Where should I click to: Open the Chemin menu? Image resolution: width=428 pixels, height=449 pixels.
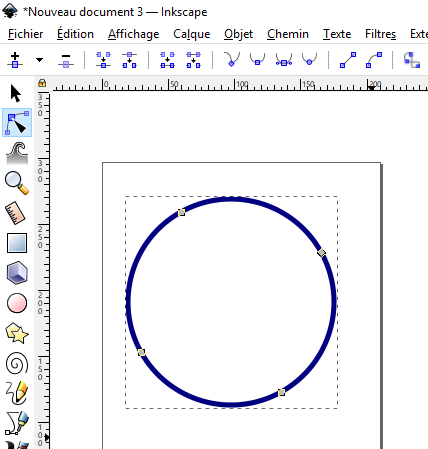[x=288, y=34]
